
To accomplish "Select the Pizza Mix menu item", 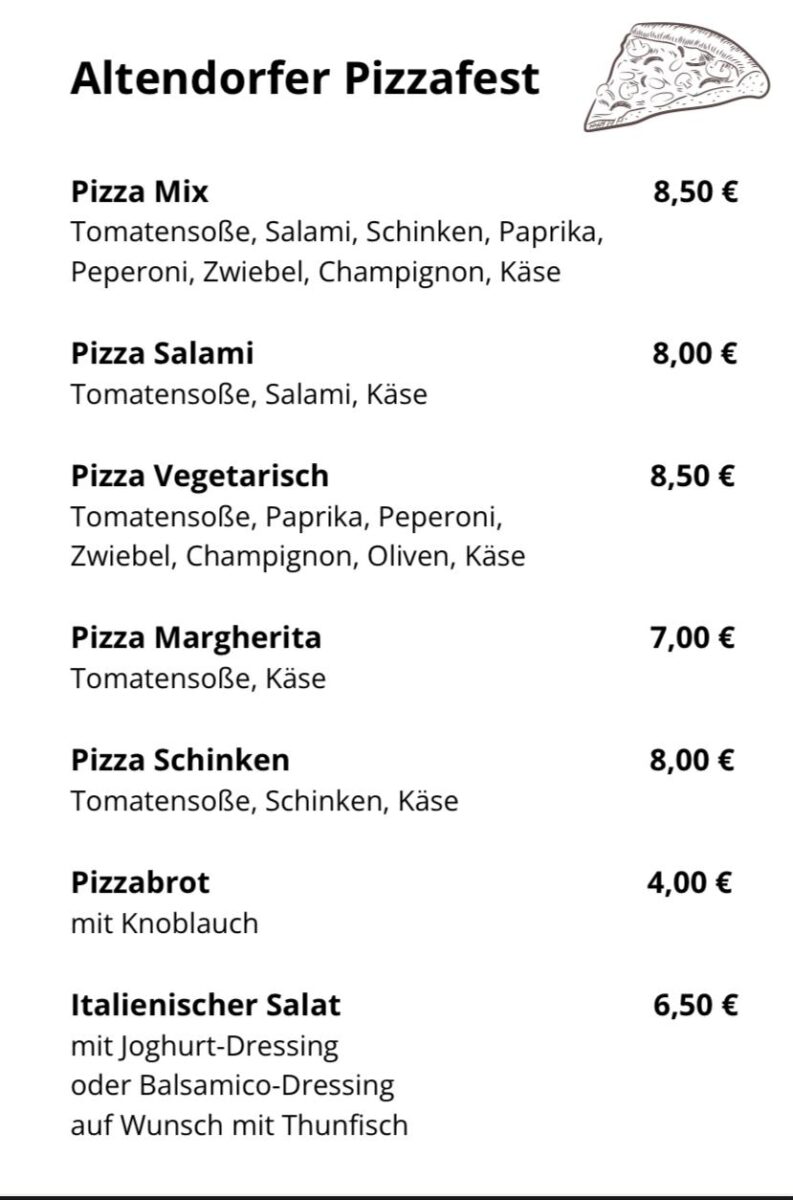I will tap(140, 190).
